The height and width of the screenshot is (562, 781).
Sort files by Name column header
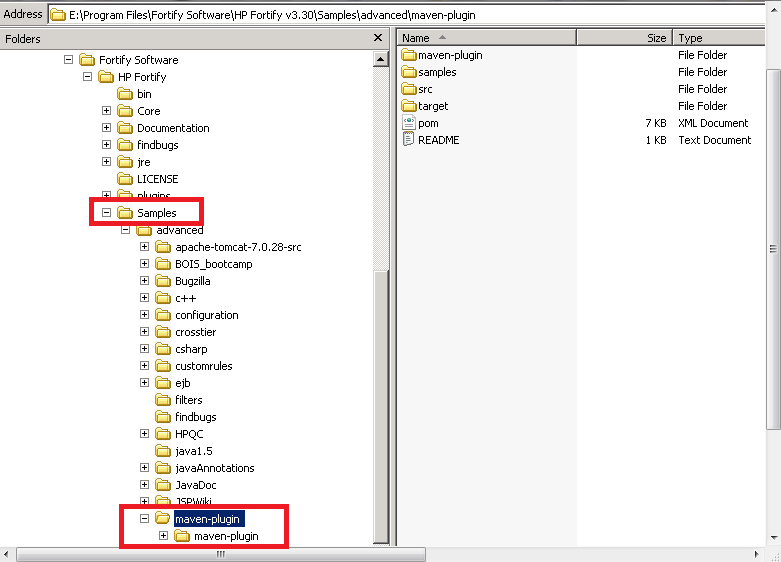tap(487, 38)
